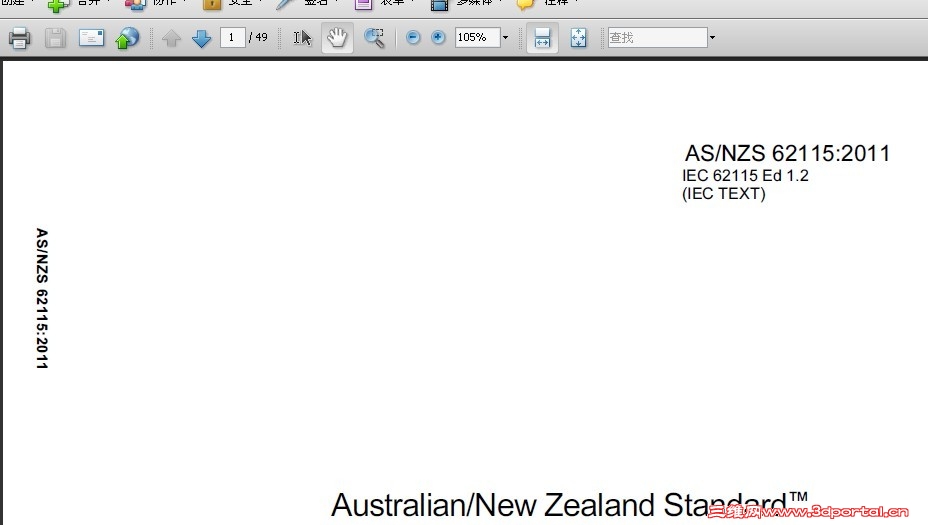Click the AS/NZS 62115:2011 heading text
Screen dimensions: 928x525
[787, 153]
